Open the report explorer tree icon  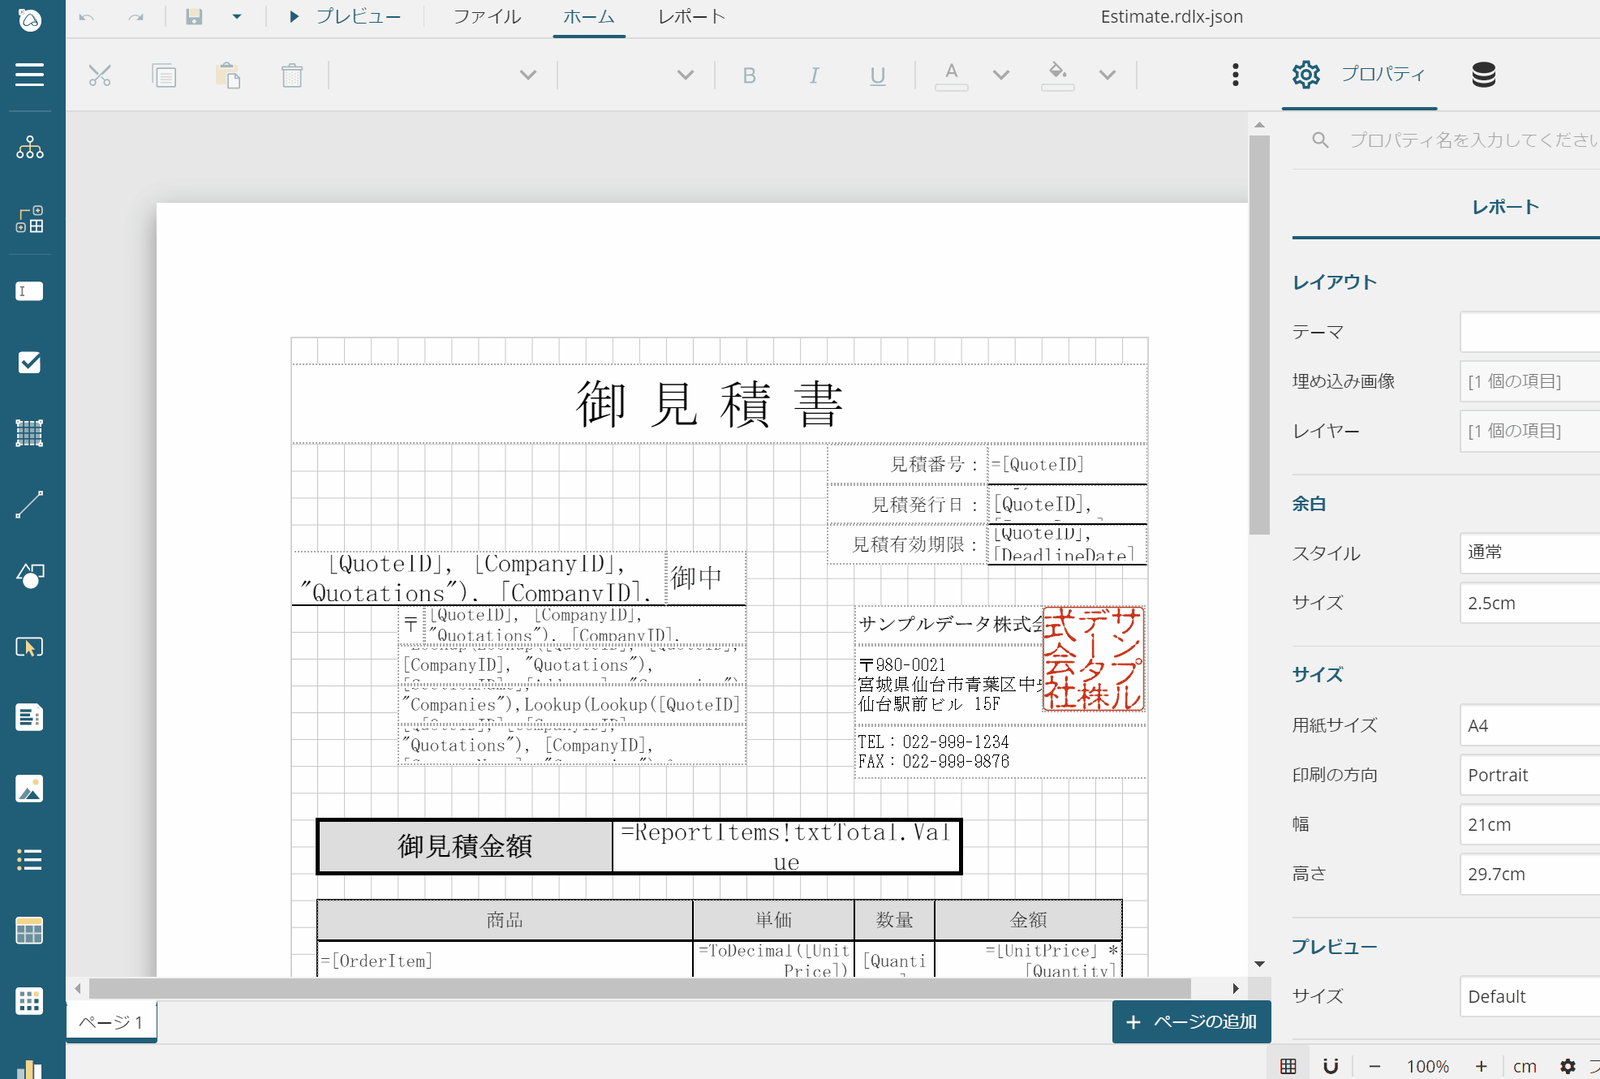click(x=30, y=148)
